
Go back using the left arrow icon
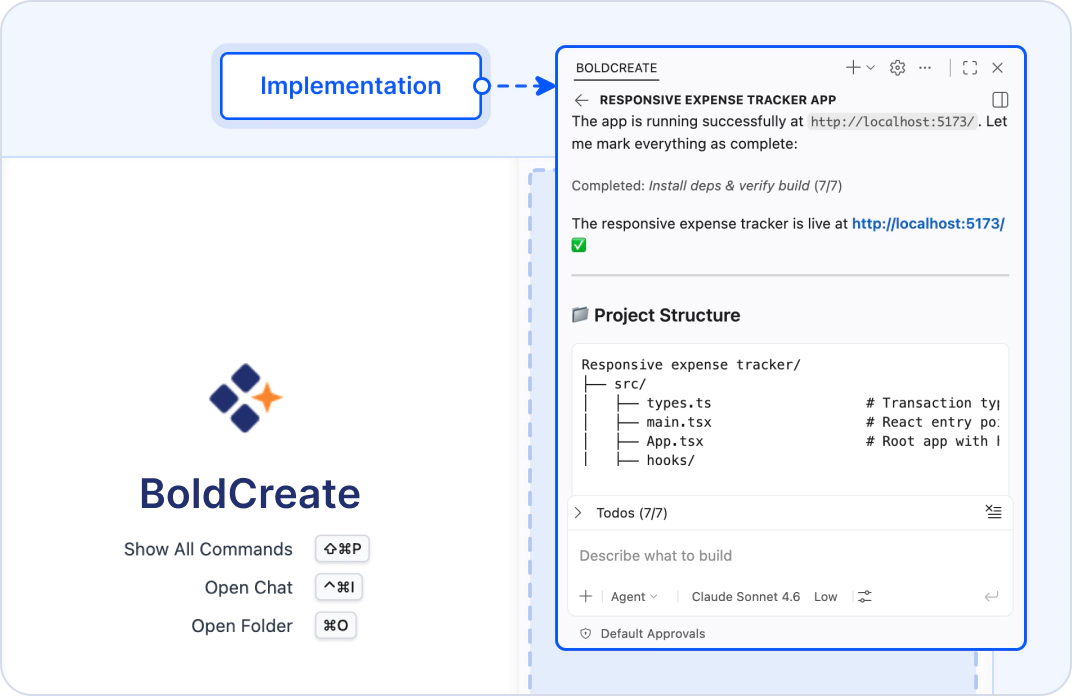(581, 101)
